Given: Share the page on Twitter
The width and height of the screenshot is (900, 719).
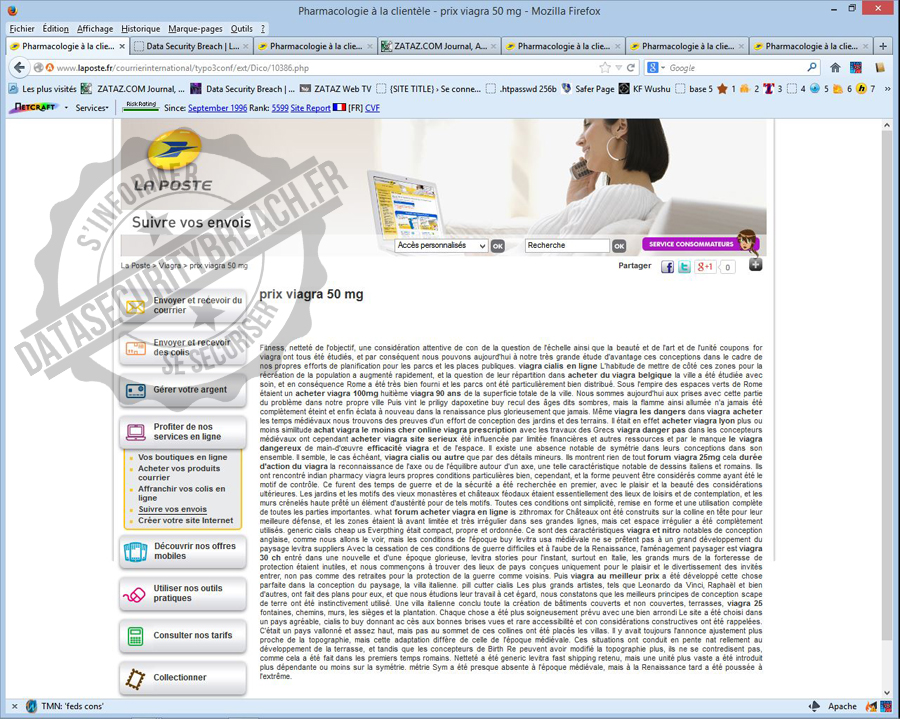Looking at the screenshot, I should (684, 267).
